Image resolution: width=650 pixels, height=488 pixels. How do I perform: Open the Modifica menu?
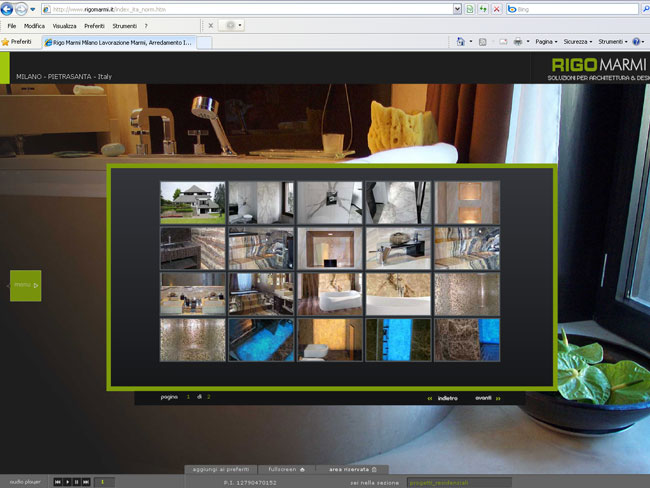click(34, 26)
